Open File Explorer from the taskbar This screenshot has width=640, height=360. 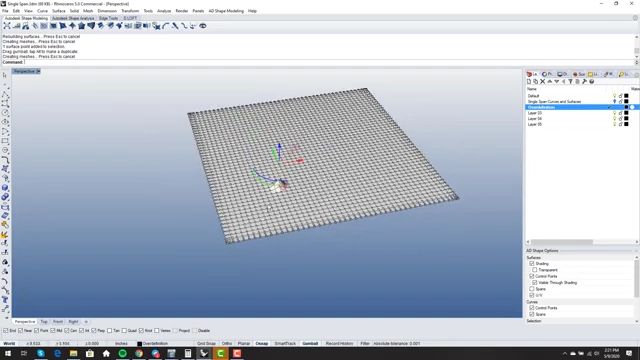pyautogui.click(x=73, y=353)
